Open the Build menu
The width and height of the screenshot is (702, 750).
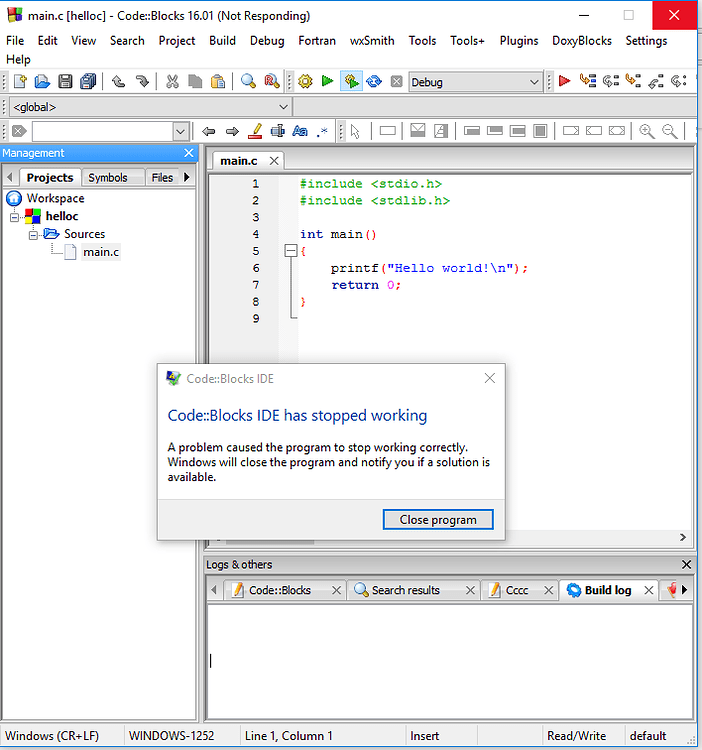pyautogui.click(x=222, y=41)
